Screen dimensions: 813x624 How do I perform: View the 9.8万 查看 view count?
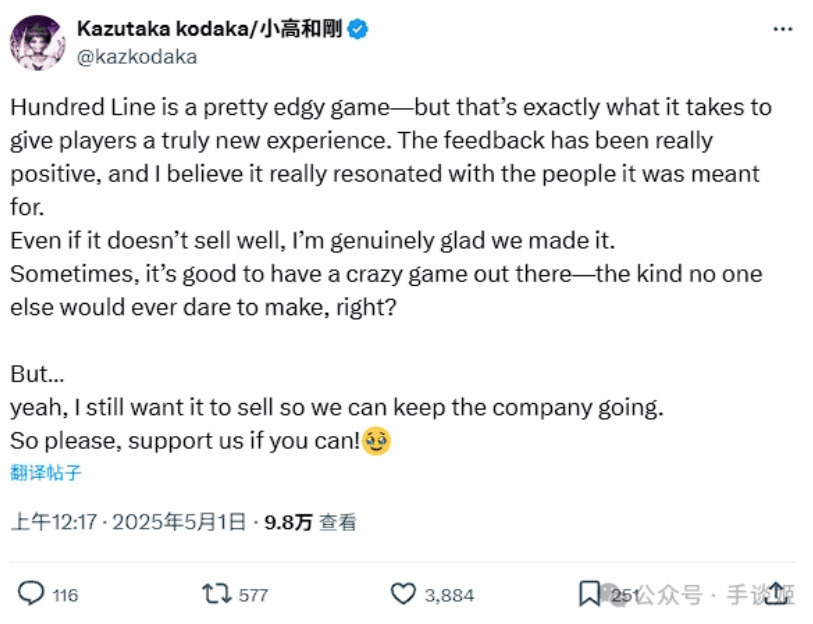[x=309, y=521]
